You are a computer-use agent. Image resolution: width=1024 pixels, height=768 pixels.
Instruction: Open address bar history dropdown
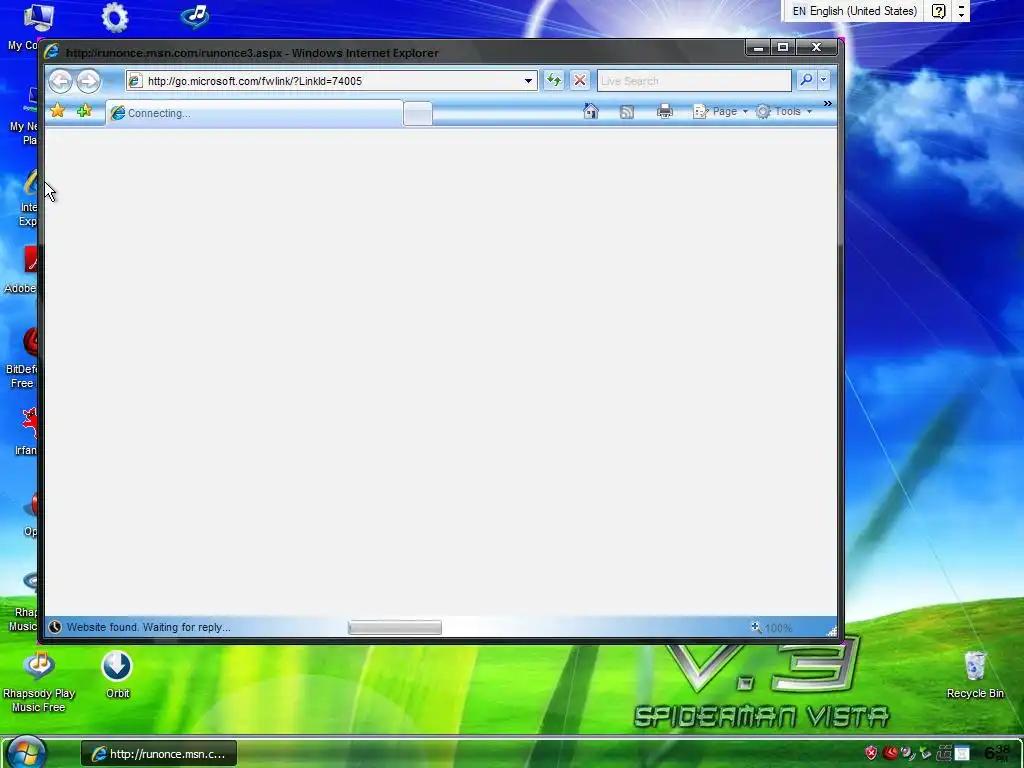528,81
